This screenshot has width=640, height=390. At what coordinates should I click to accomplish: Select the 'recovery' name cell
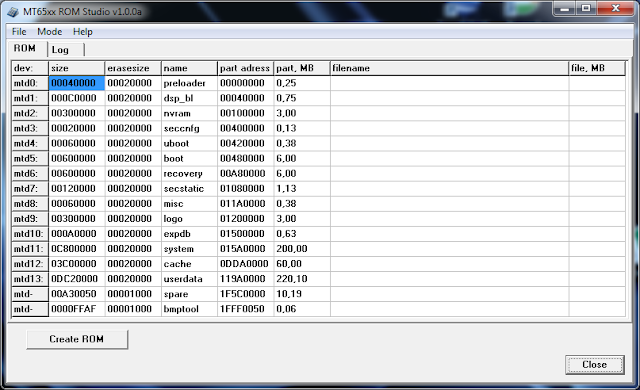pyautogui.click(x=189, y=174)
